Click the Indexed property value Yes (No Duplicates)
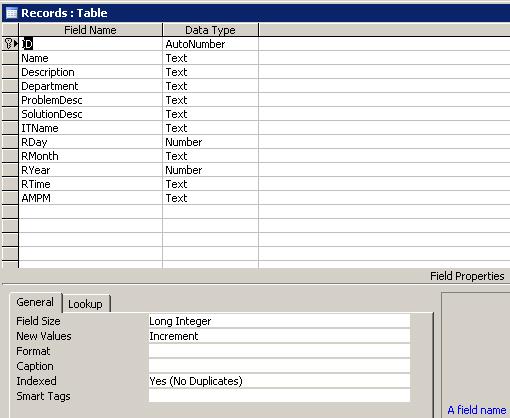Screen dimensions: 510x418 point(279,381)
